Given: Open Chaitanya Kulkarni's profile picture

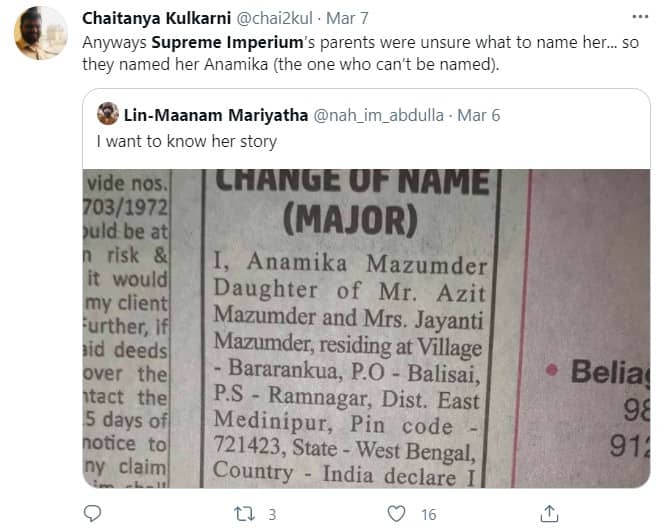Looking at the screenshot, I should (x=40, y=32).
